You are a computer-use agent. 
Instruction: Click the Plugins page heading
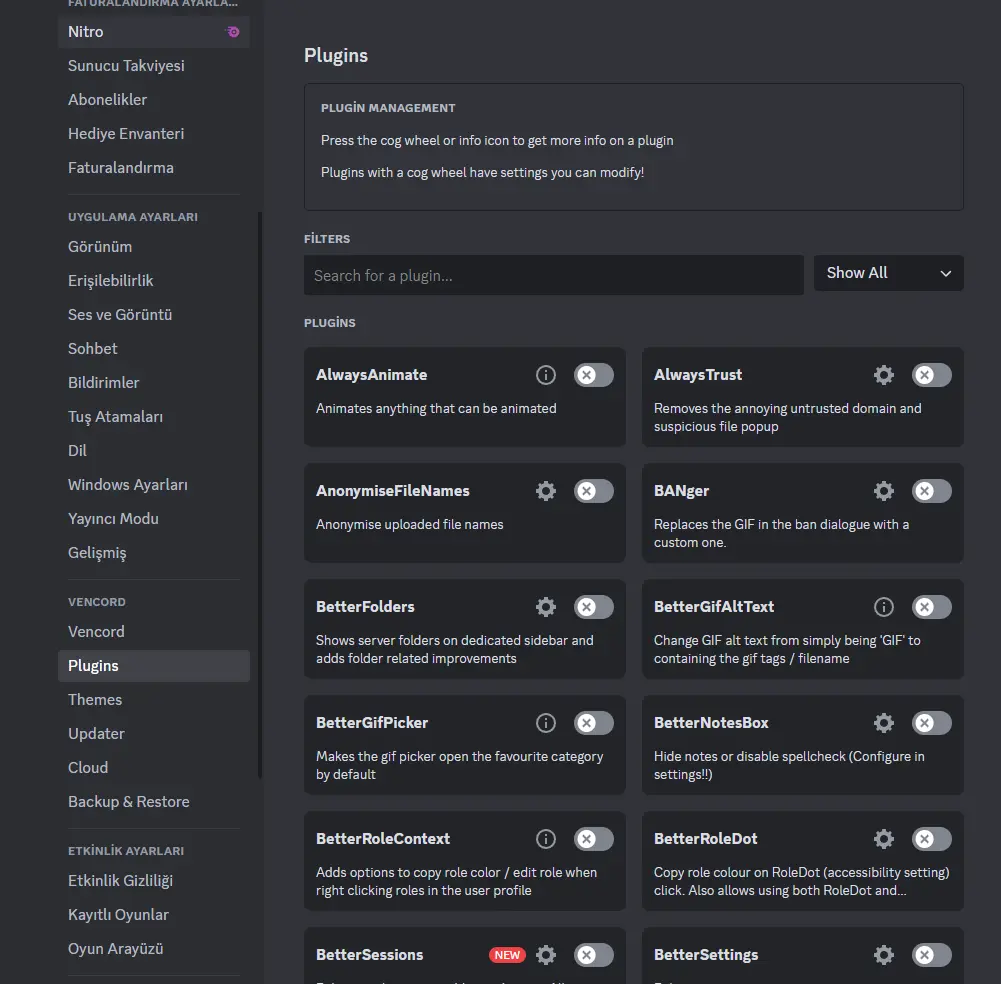tap(336, 56)
